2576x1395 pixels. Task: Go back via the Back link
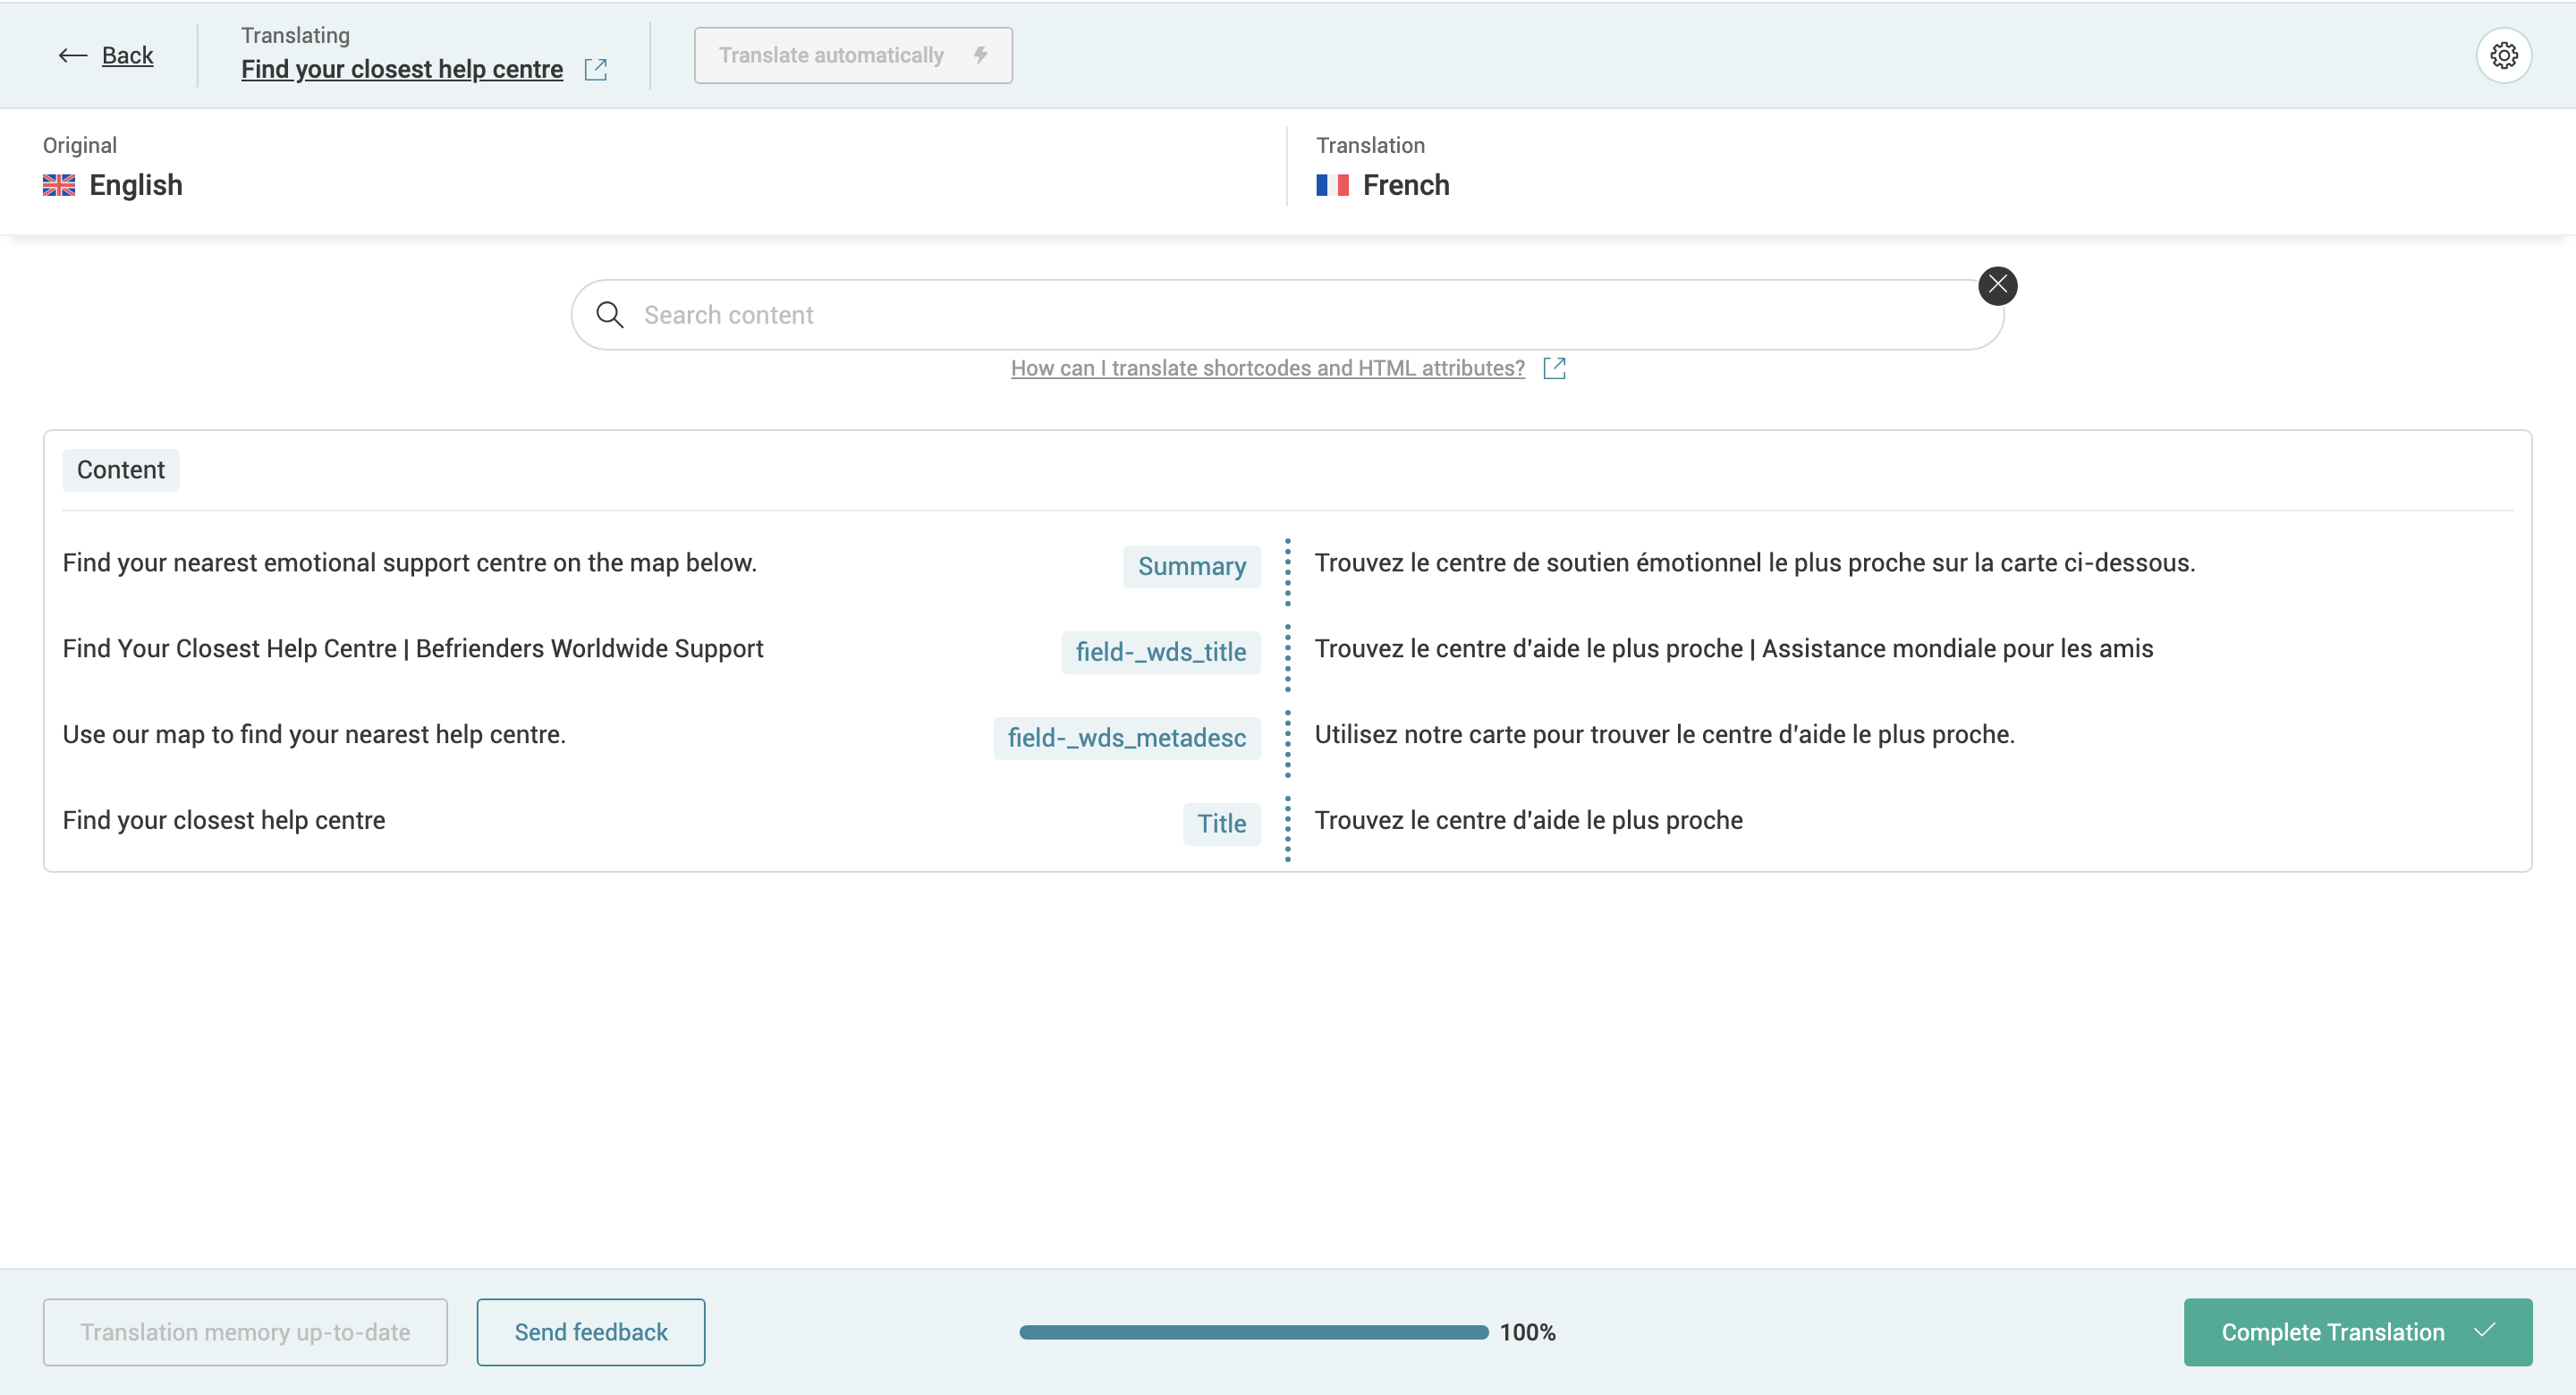[x=127, y=56]
